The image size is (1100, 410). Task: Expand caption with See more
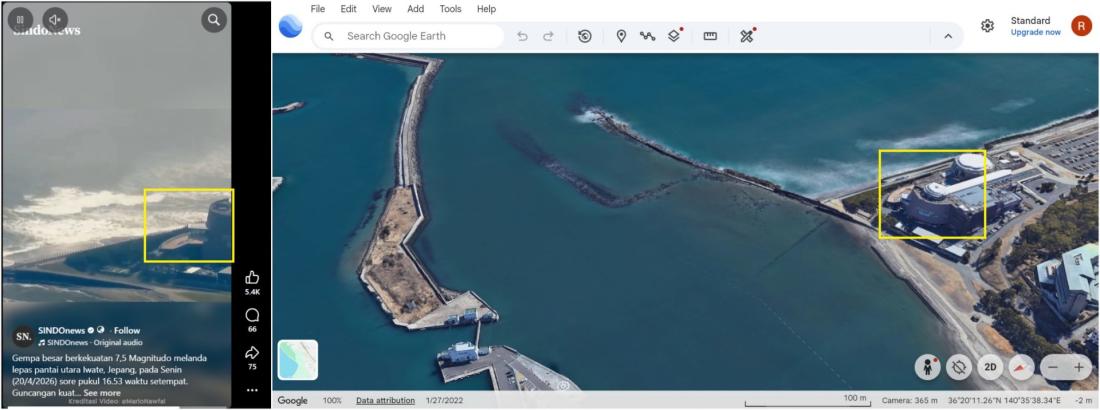102,393
